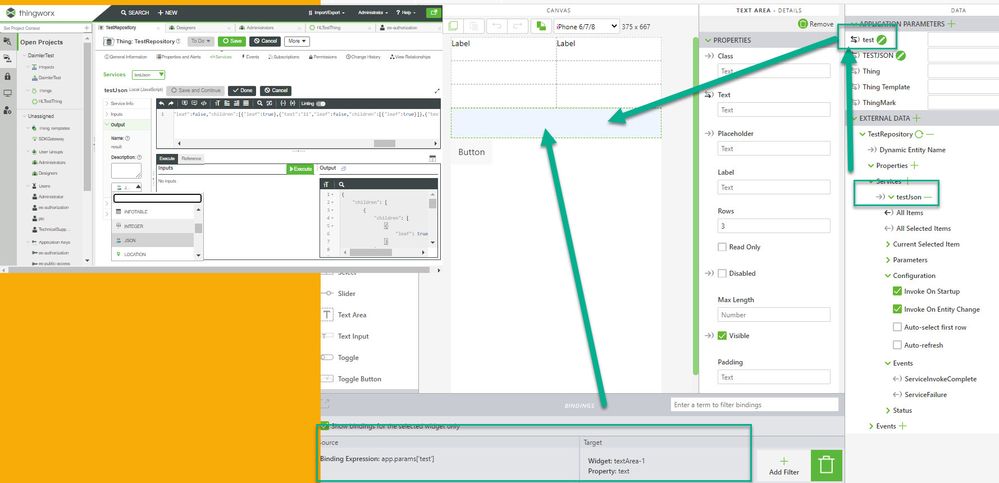Screen dimensions: 999x483
Task: Open the Change History tab
Action: pyautogui.click(x=363, y=57)
